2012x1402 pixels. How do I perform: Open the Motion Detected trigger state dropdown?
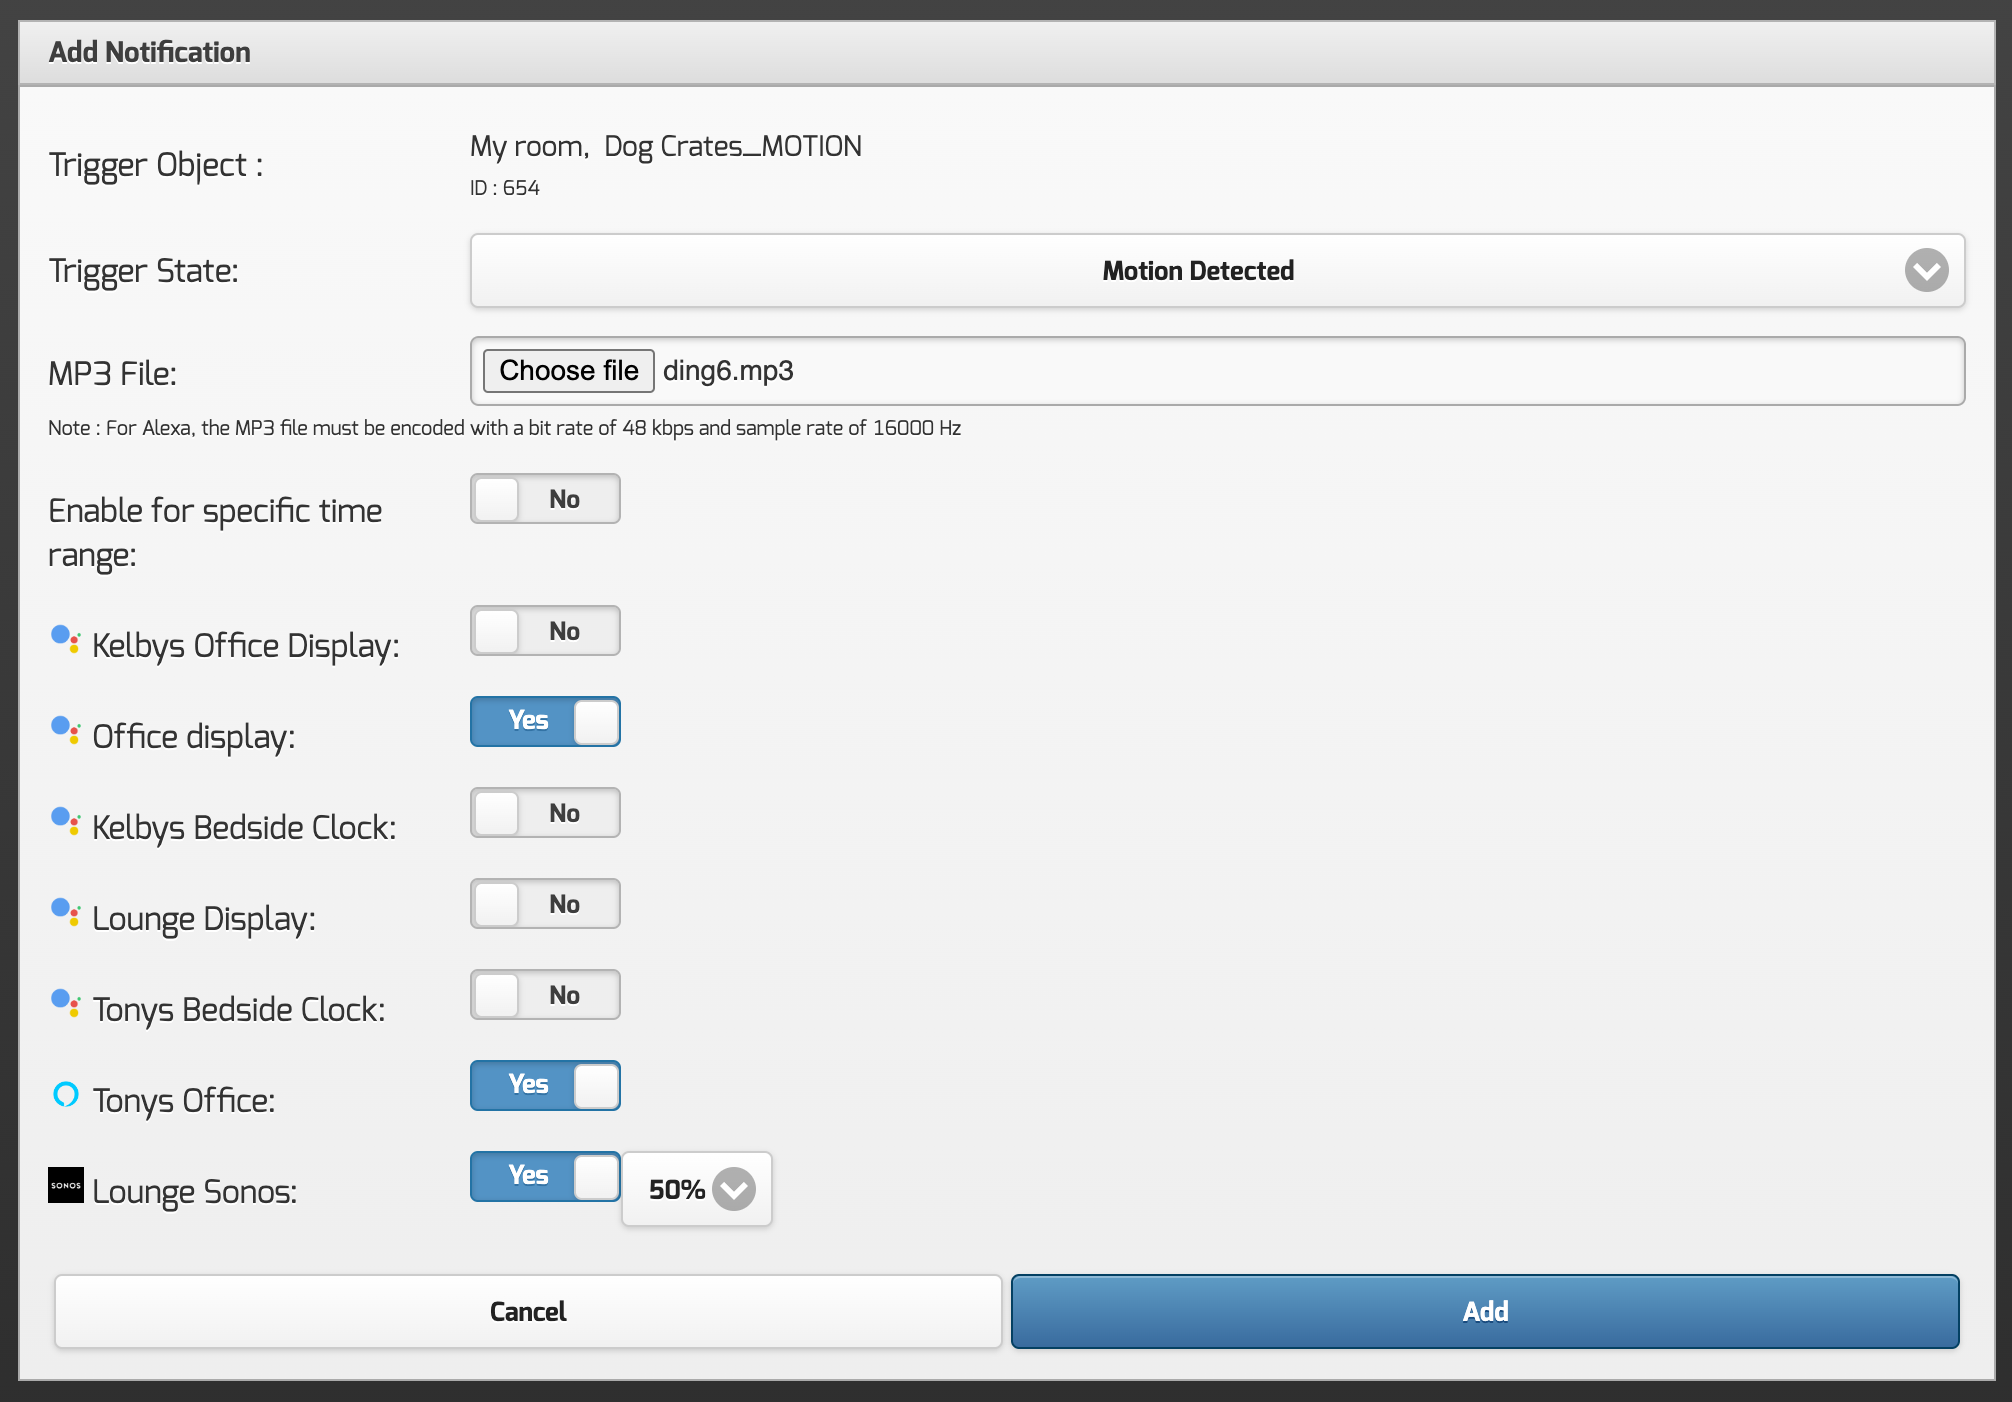[1197, 271]
